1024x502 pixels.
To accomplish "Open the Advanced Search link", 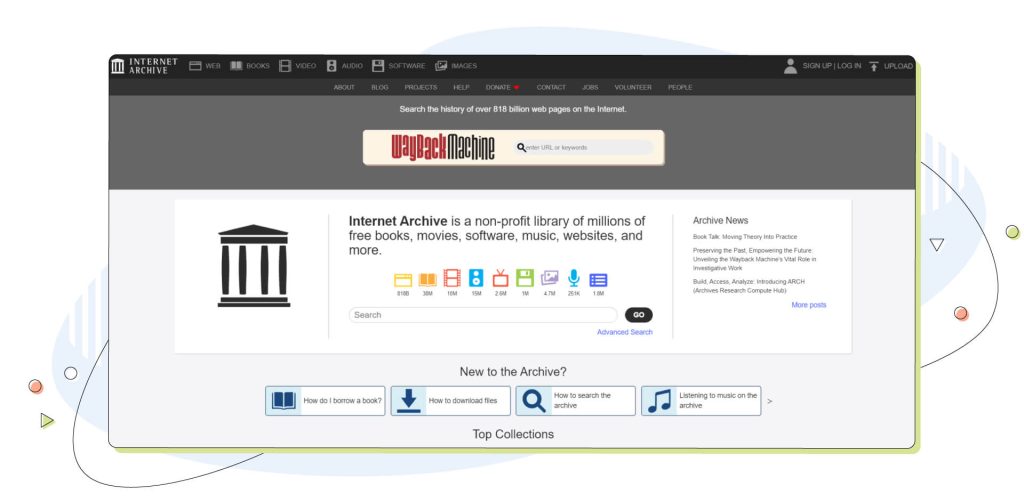I will (624, 332).
